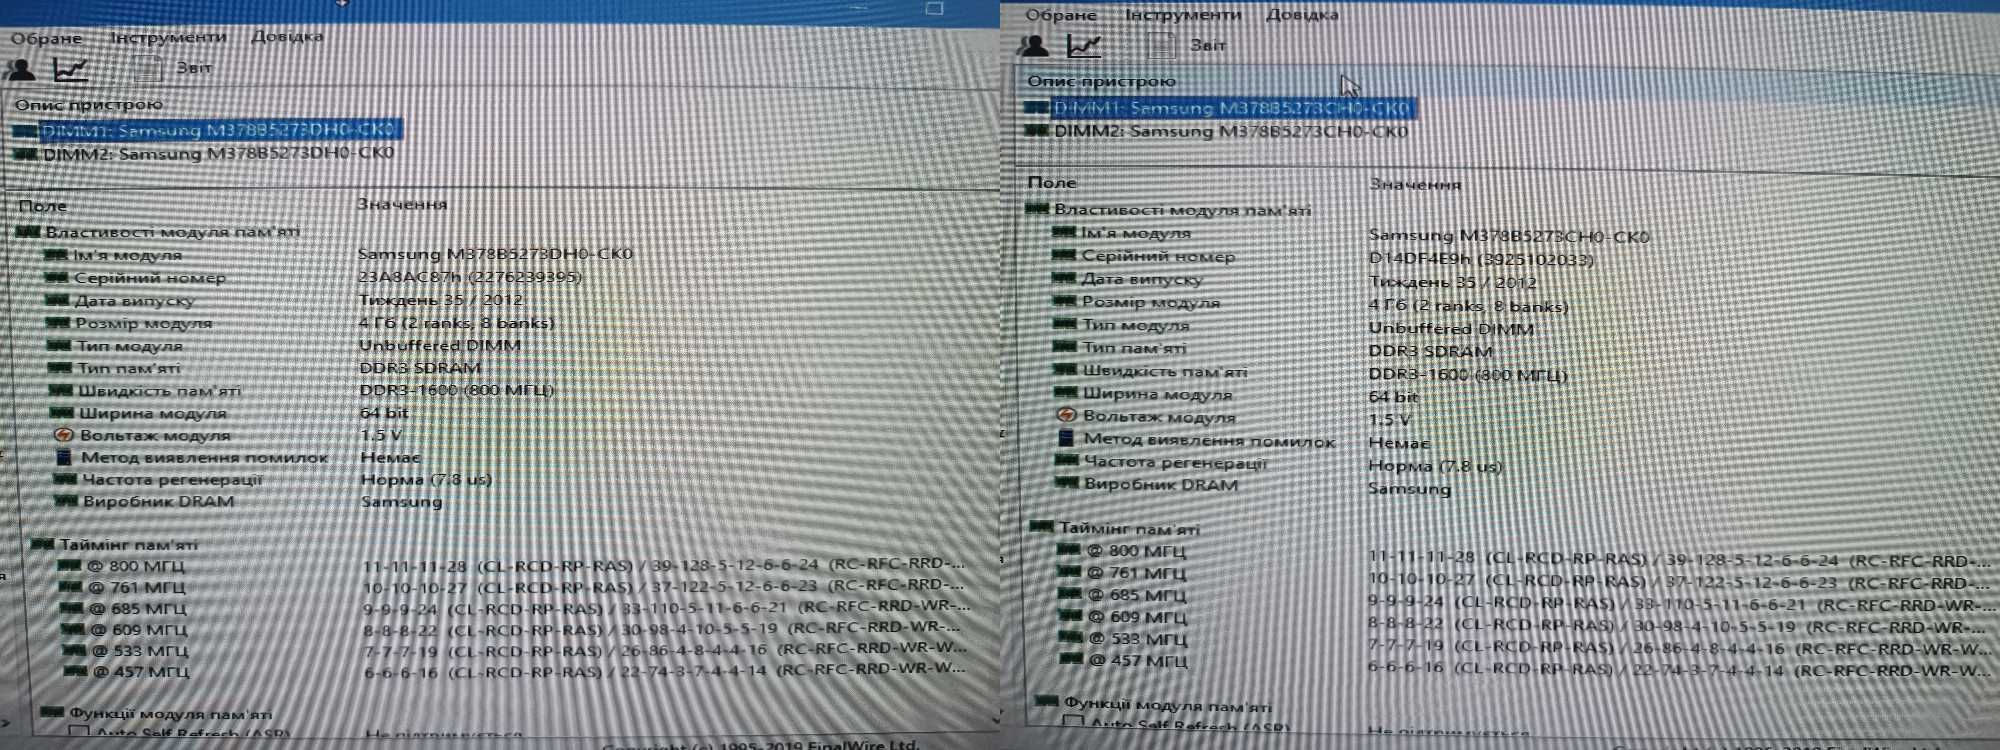2000x750 pixels.
Task: Click the Звіт button in the left window
Action: 194,68
